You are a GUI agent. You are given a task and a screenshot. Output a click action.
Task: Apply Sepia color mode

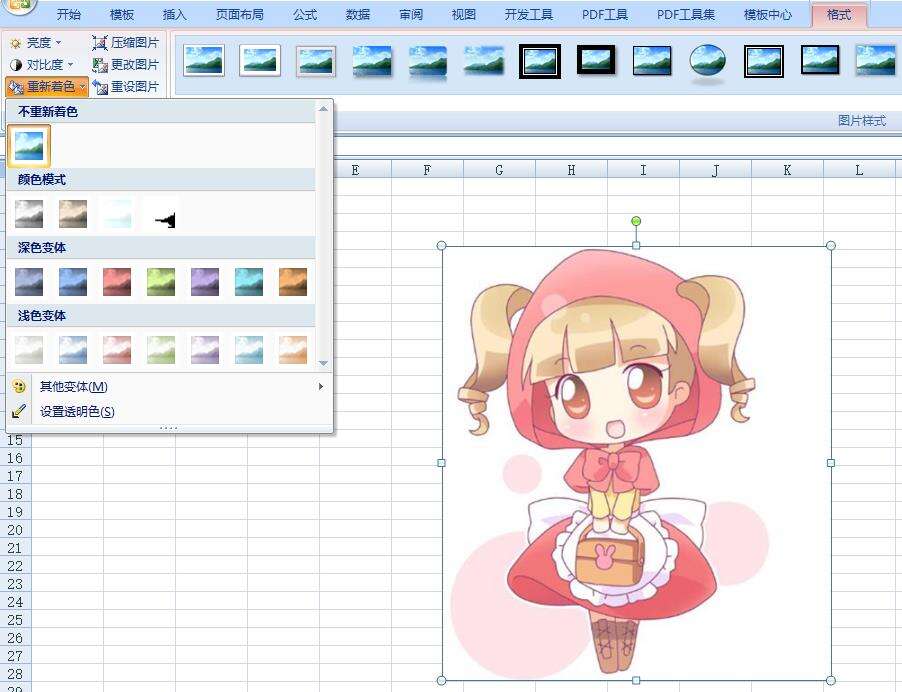73,214
